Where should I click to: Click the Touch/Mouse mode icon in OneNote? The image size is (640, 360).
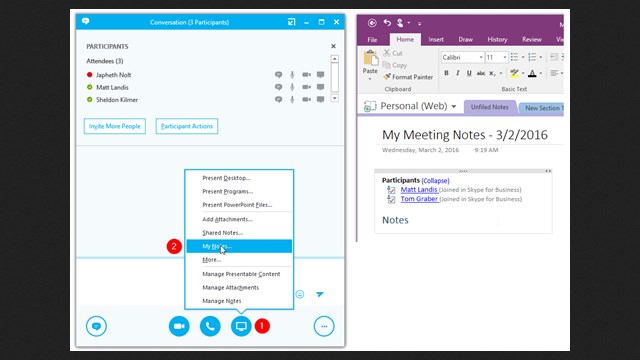tap(400, 23)
